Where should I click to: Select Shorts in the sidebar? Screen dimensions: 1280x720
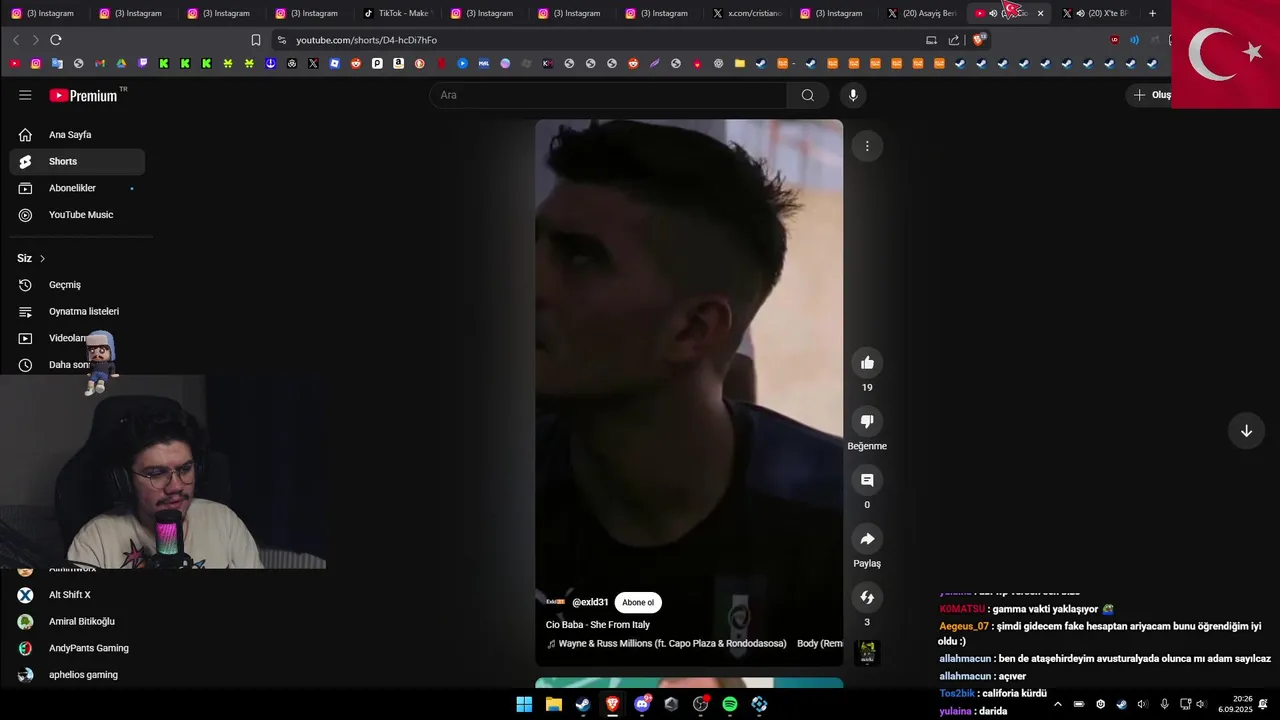77,161
